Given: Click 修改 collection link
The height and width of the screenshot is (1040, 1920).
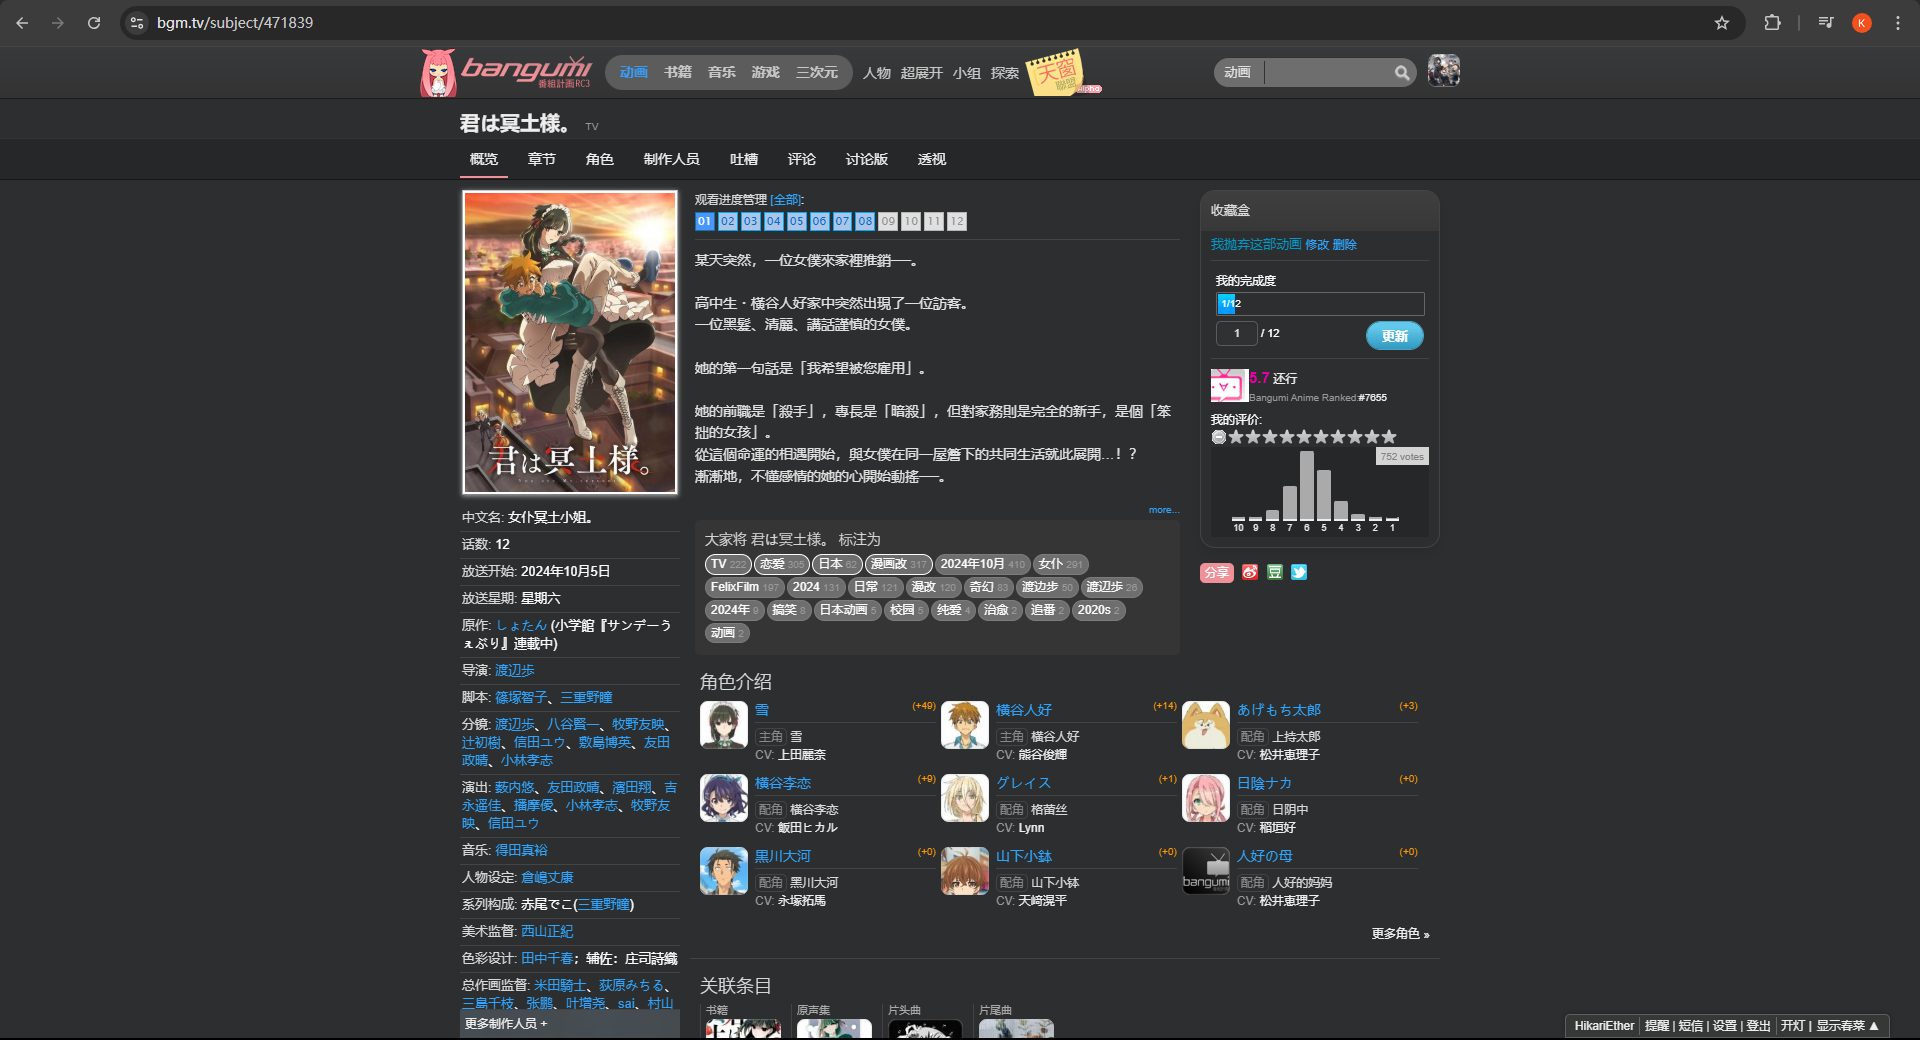Looking at the screenshot, I should 1317,244.
